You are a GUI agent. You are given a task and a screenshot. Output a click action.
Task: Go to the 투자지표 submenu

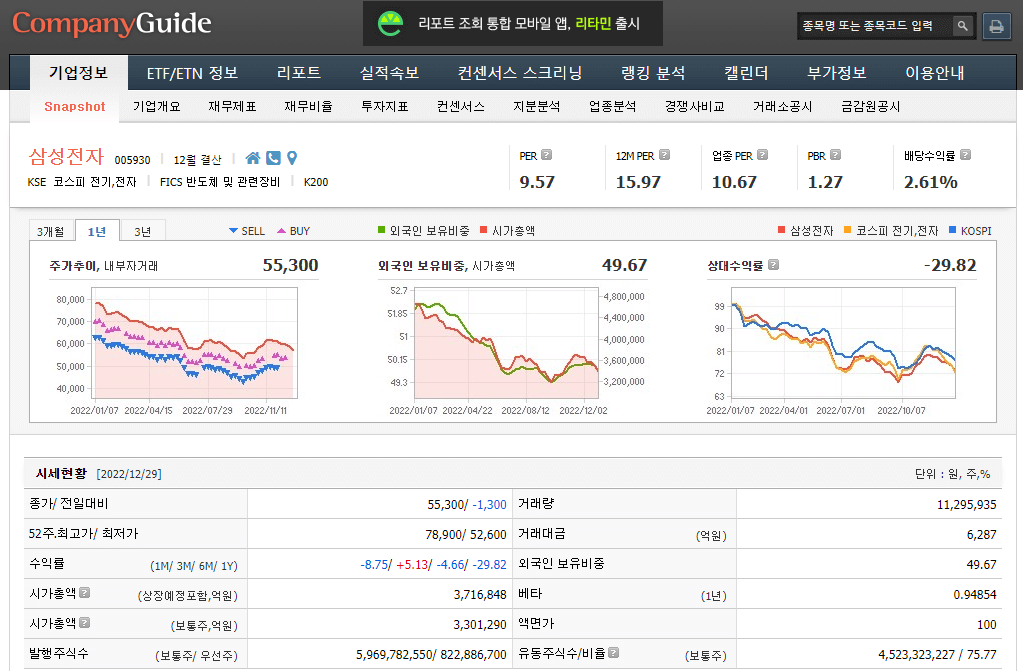coord(385,106)
